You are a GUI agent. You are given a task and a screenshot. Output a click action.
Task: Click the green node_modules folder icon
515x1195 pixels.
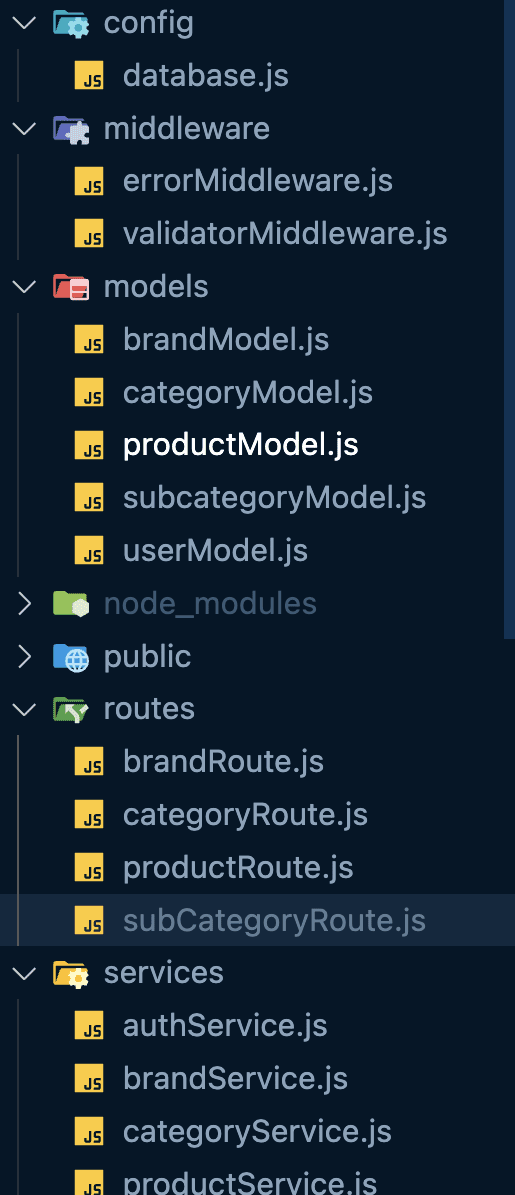71,604
